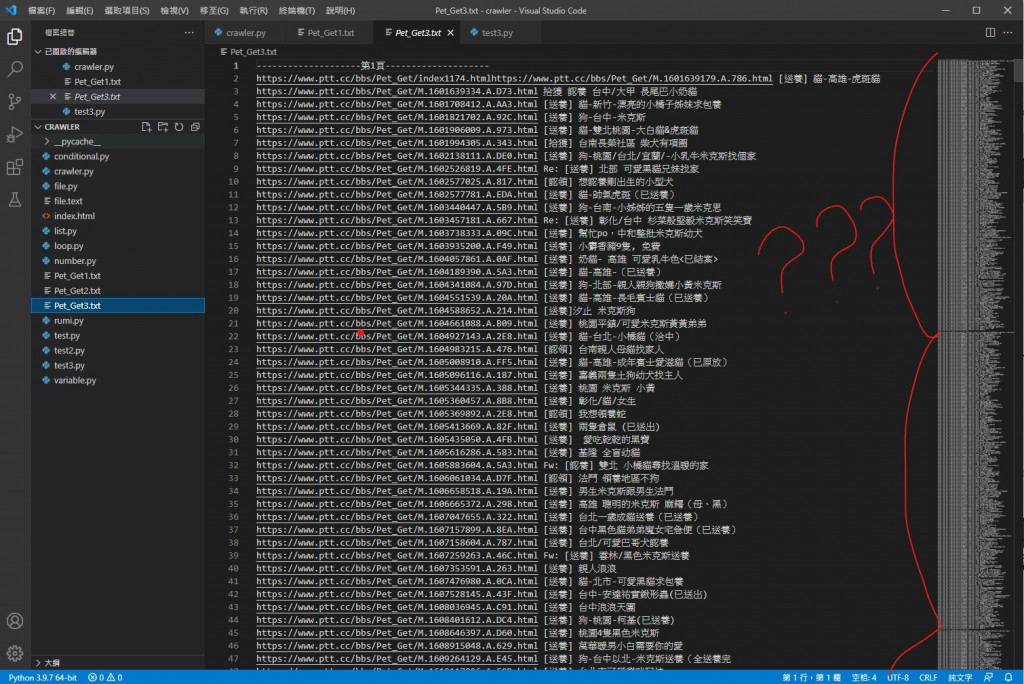Open loop.py in the explorer
Viewport: 1024px width, 684px height.
(69, 246)
